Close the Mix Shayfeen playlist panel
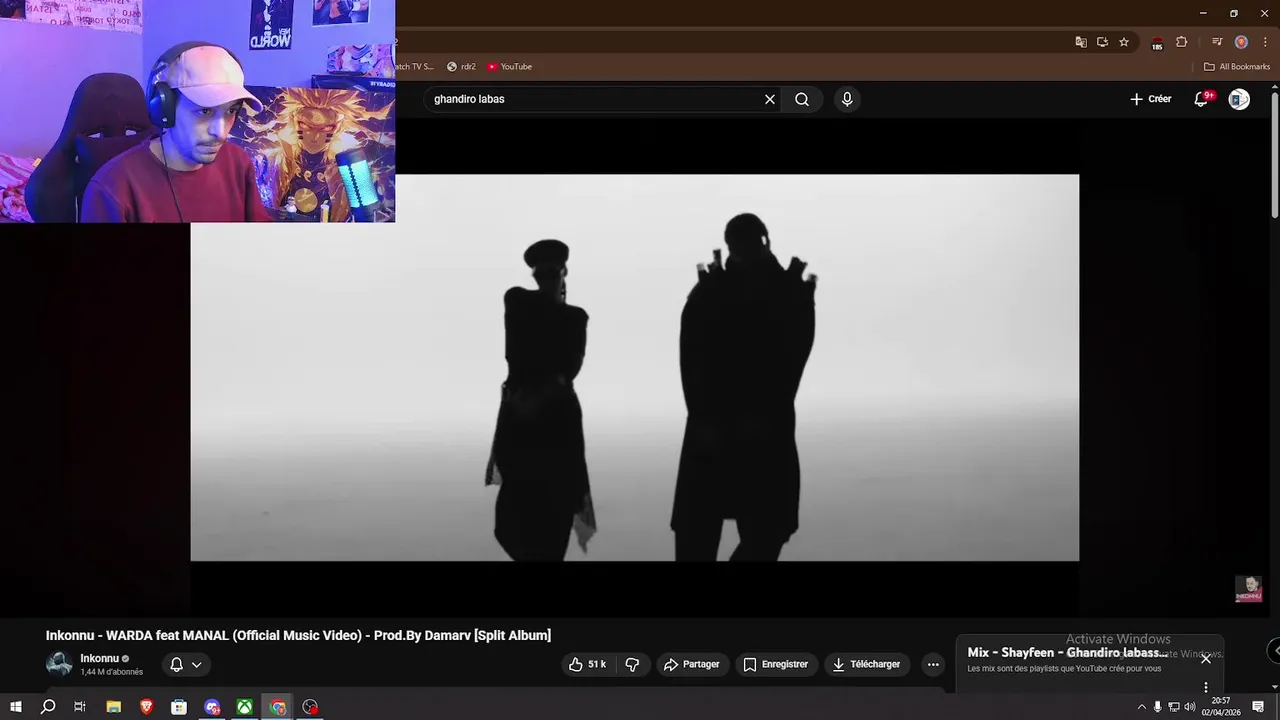 1206,658
